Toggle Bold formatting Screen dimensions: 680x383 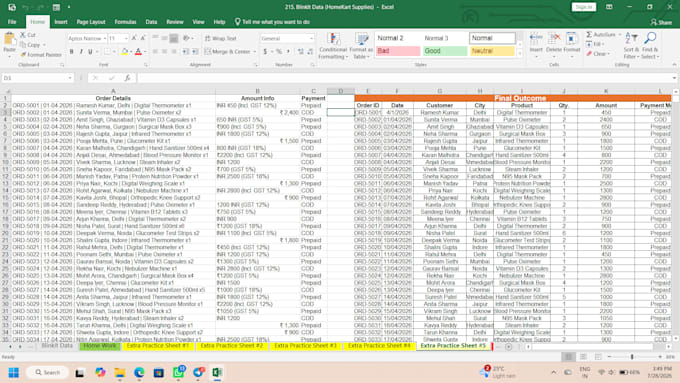[x=72, y=52]
